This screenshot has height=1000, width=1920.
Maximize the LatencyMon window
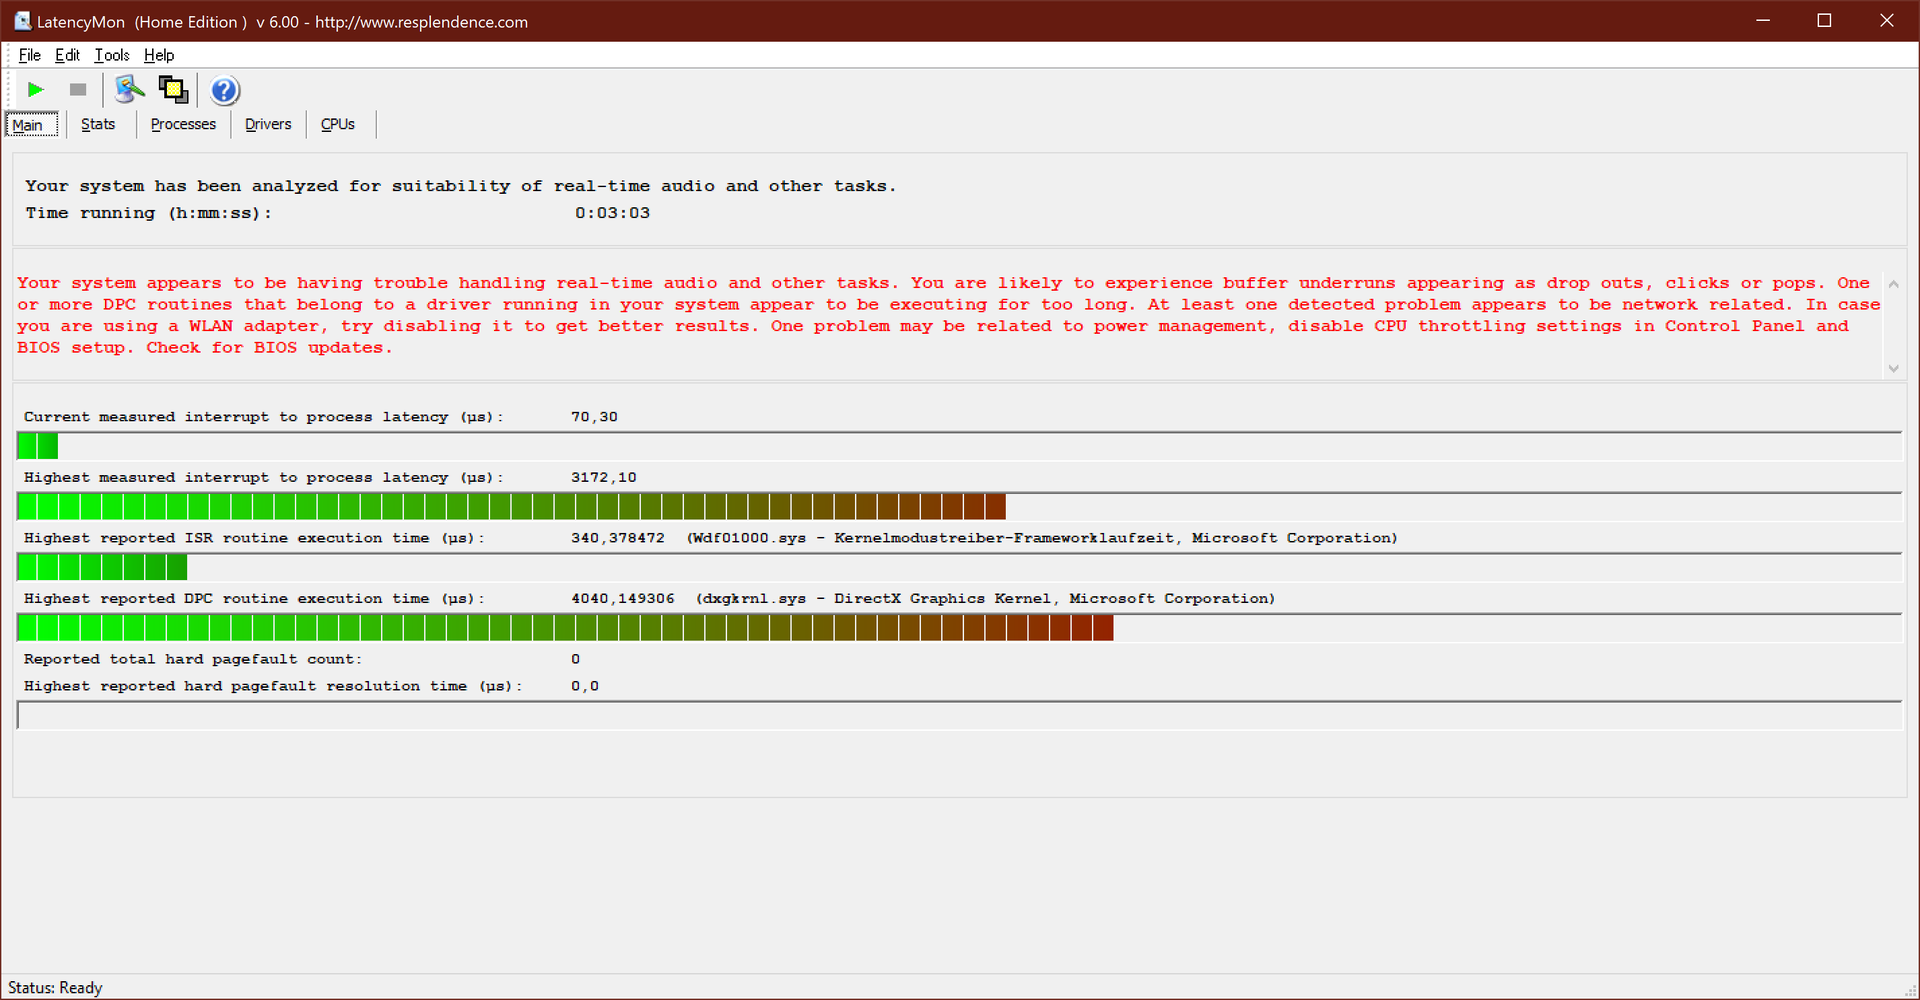click(x=1824, y=21)
